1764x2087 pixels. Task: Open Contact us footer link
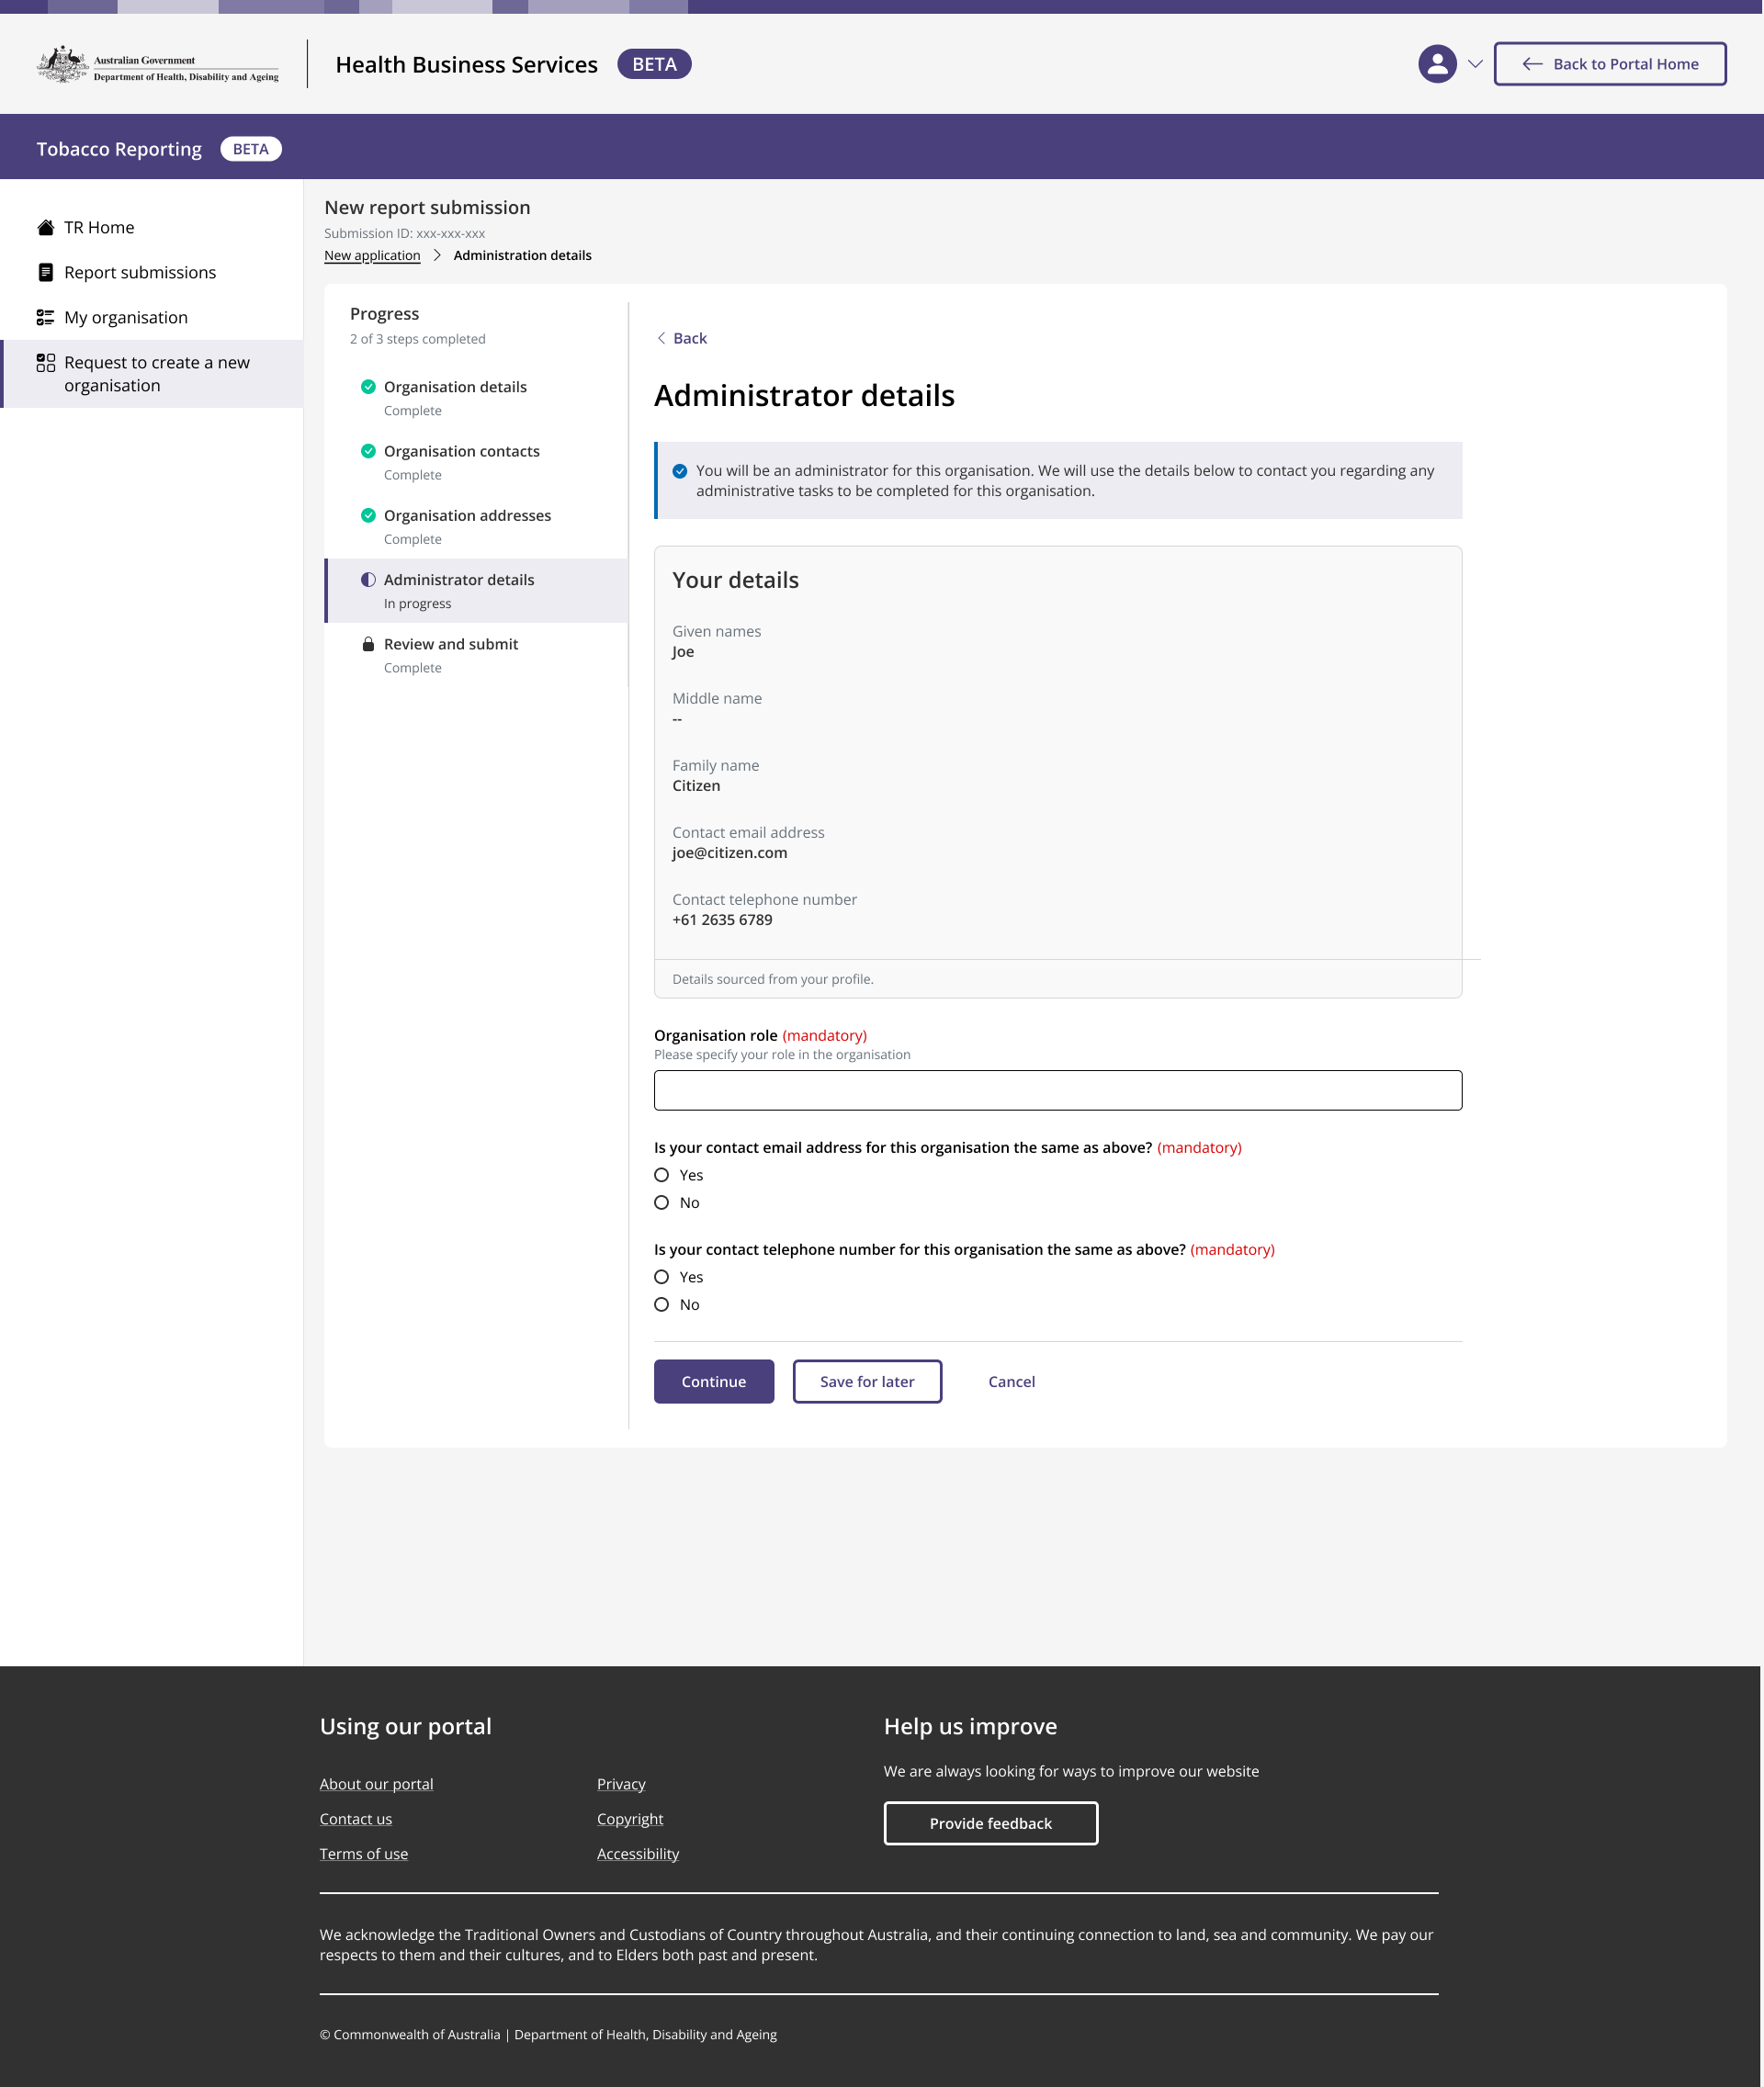click(355, 1819)
